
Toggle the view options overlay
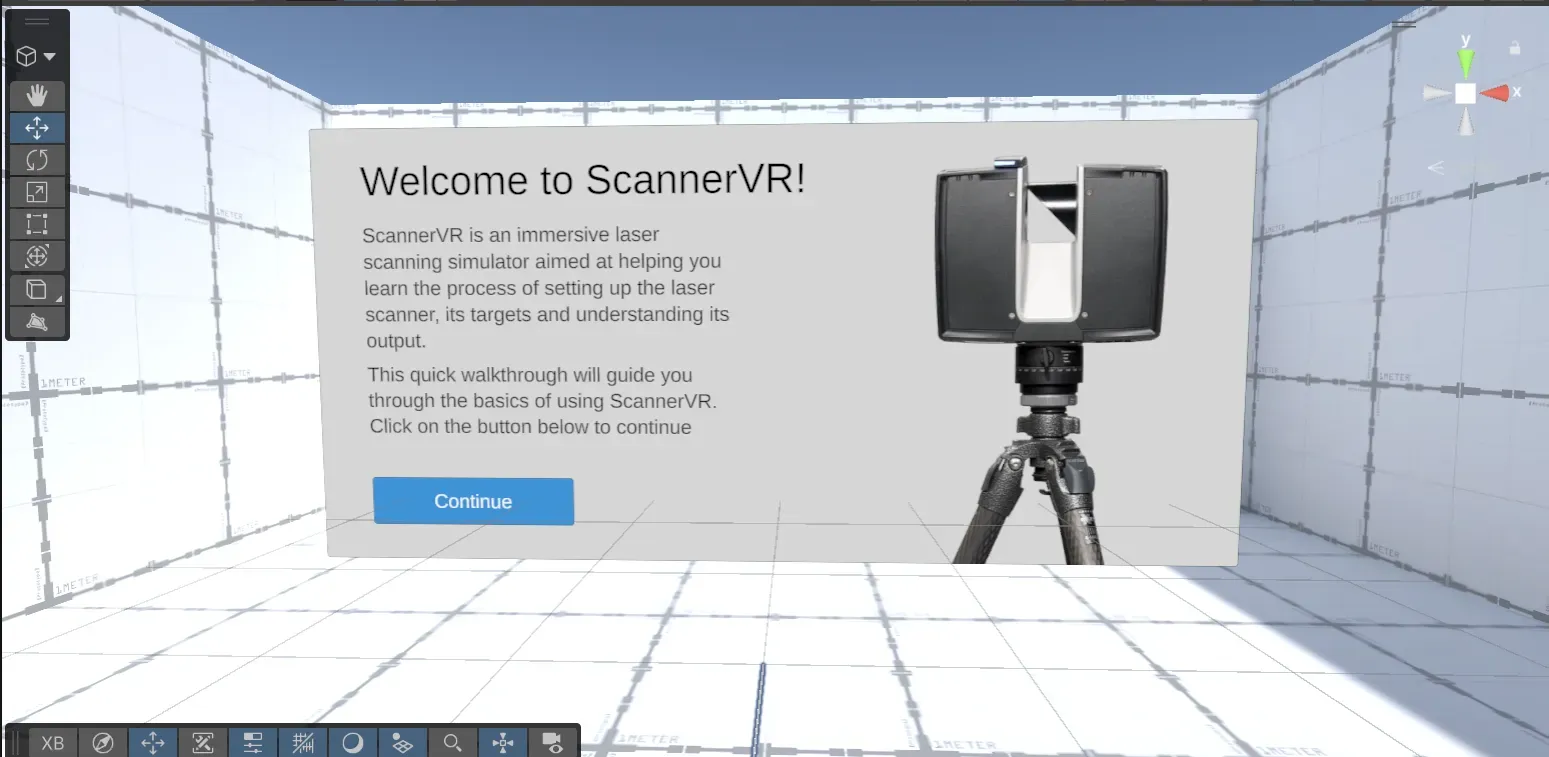click(503, 742)
